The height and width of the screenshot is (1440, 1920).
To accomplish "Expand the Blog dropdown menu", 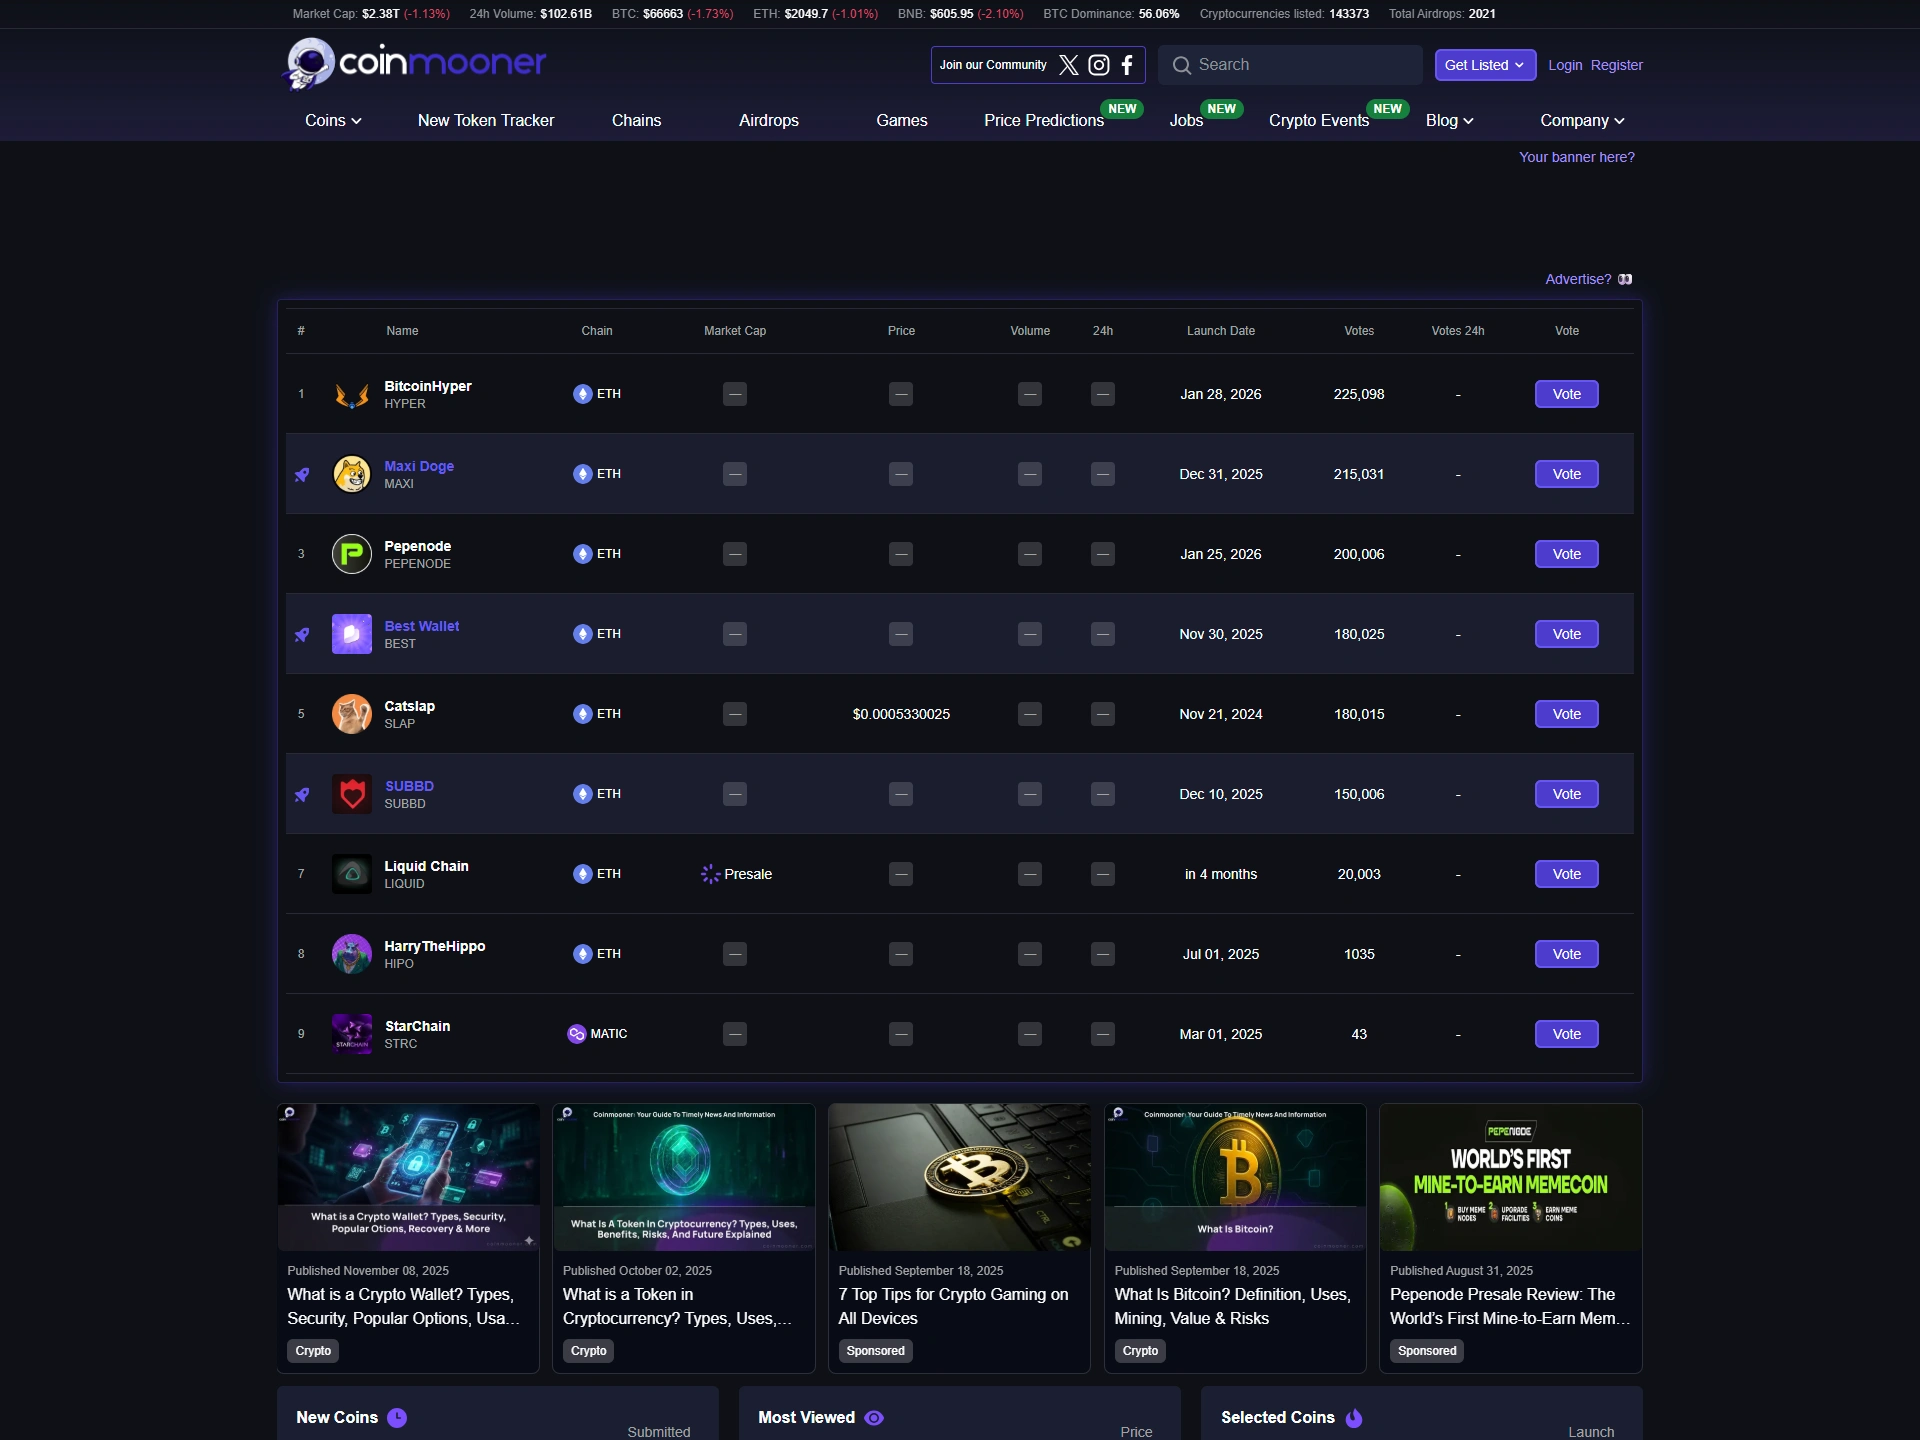I will point(1450,120).
